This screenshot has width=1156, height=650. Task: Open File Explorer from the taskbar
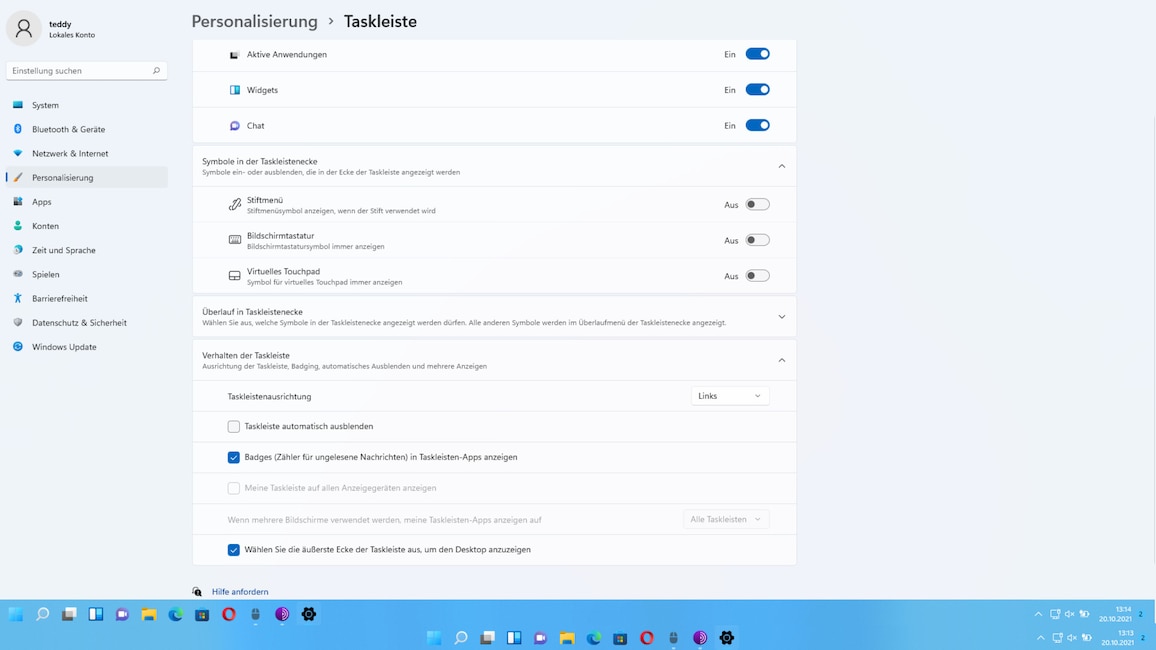[148, 613]
